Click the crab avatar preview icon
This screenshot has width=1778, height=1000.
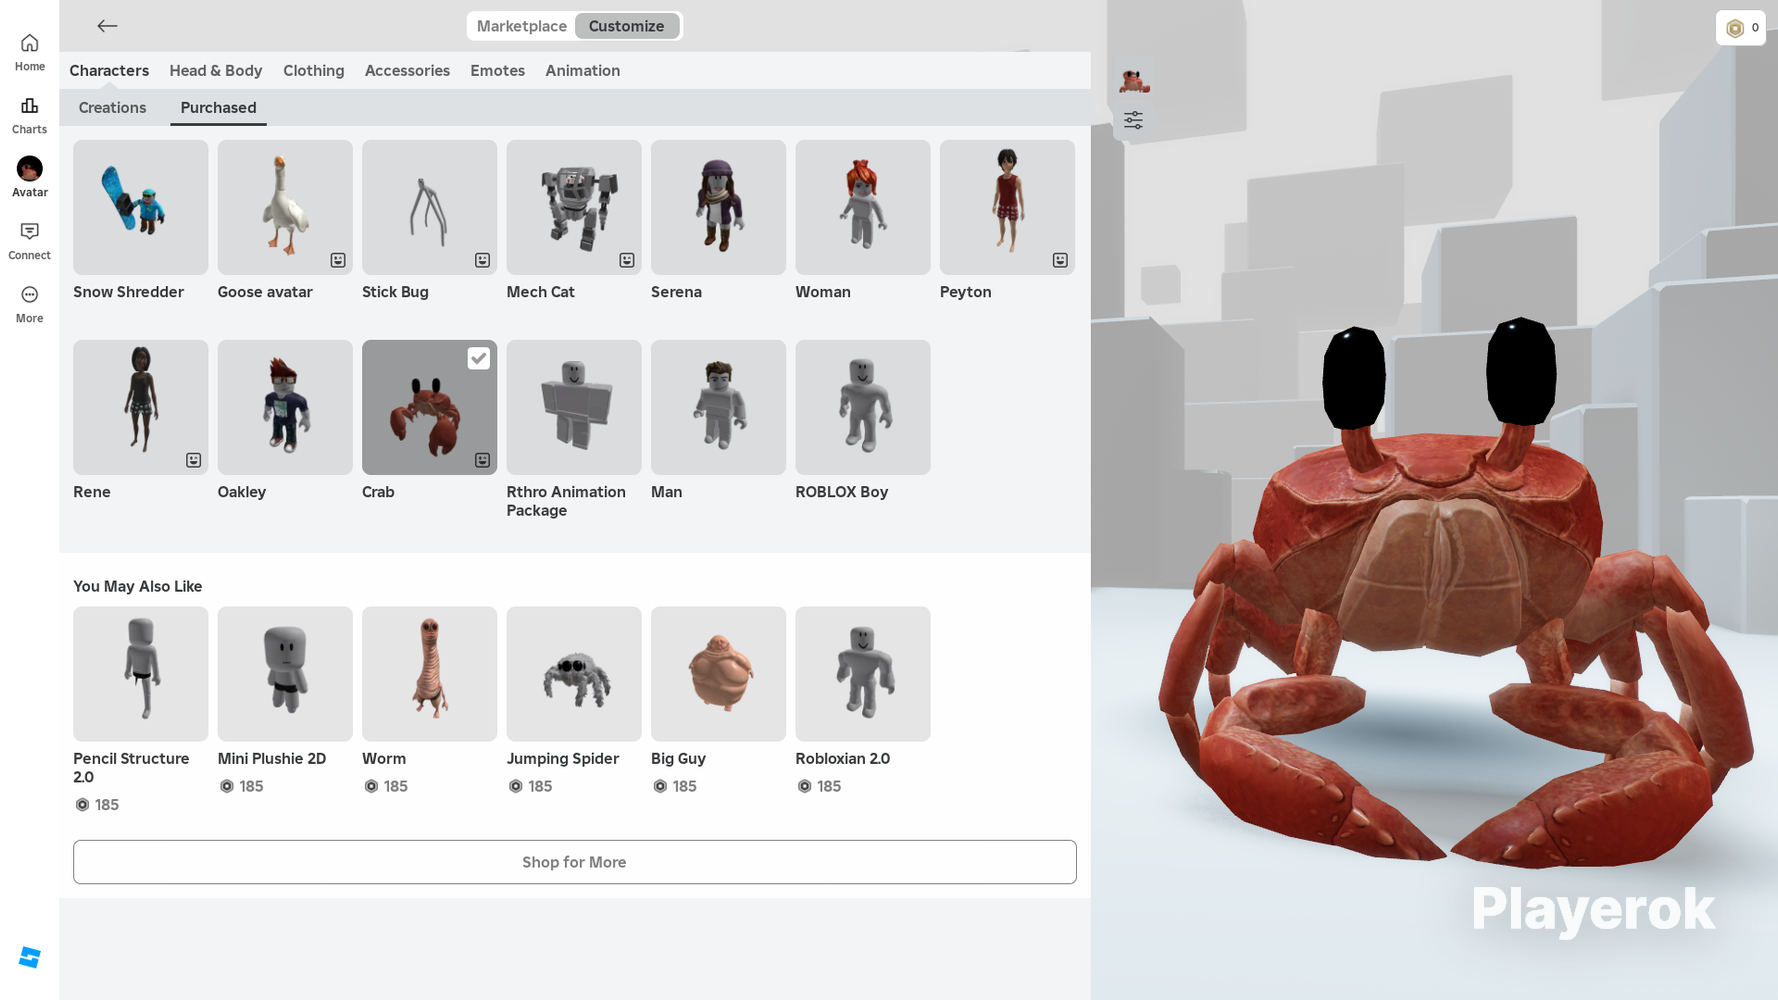(x=1133, y=80)
